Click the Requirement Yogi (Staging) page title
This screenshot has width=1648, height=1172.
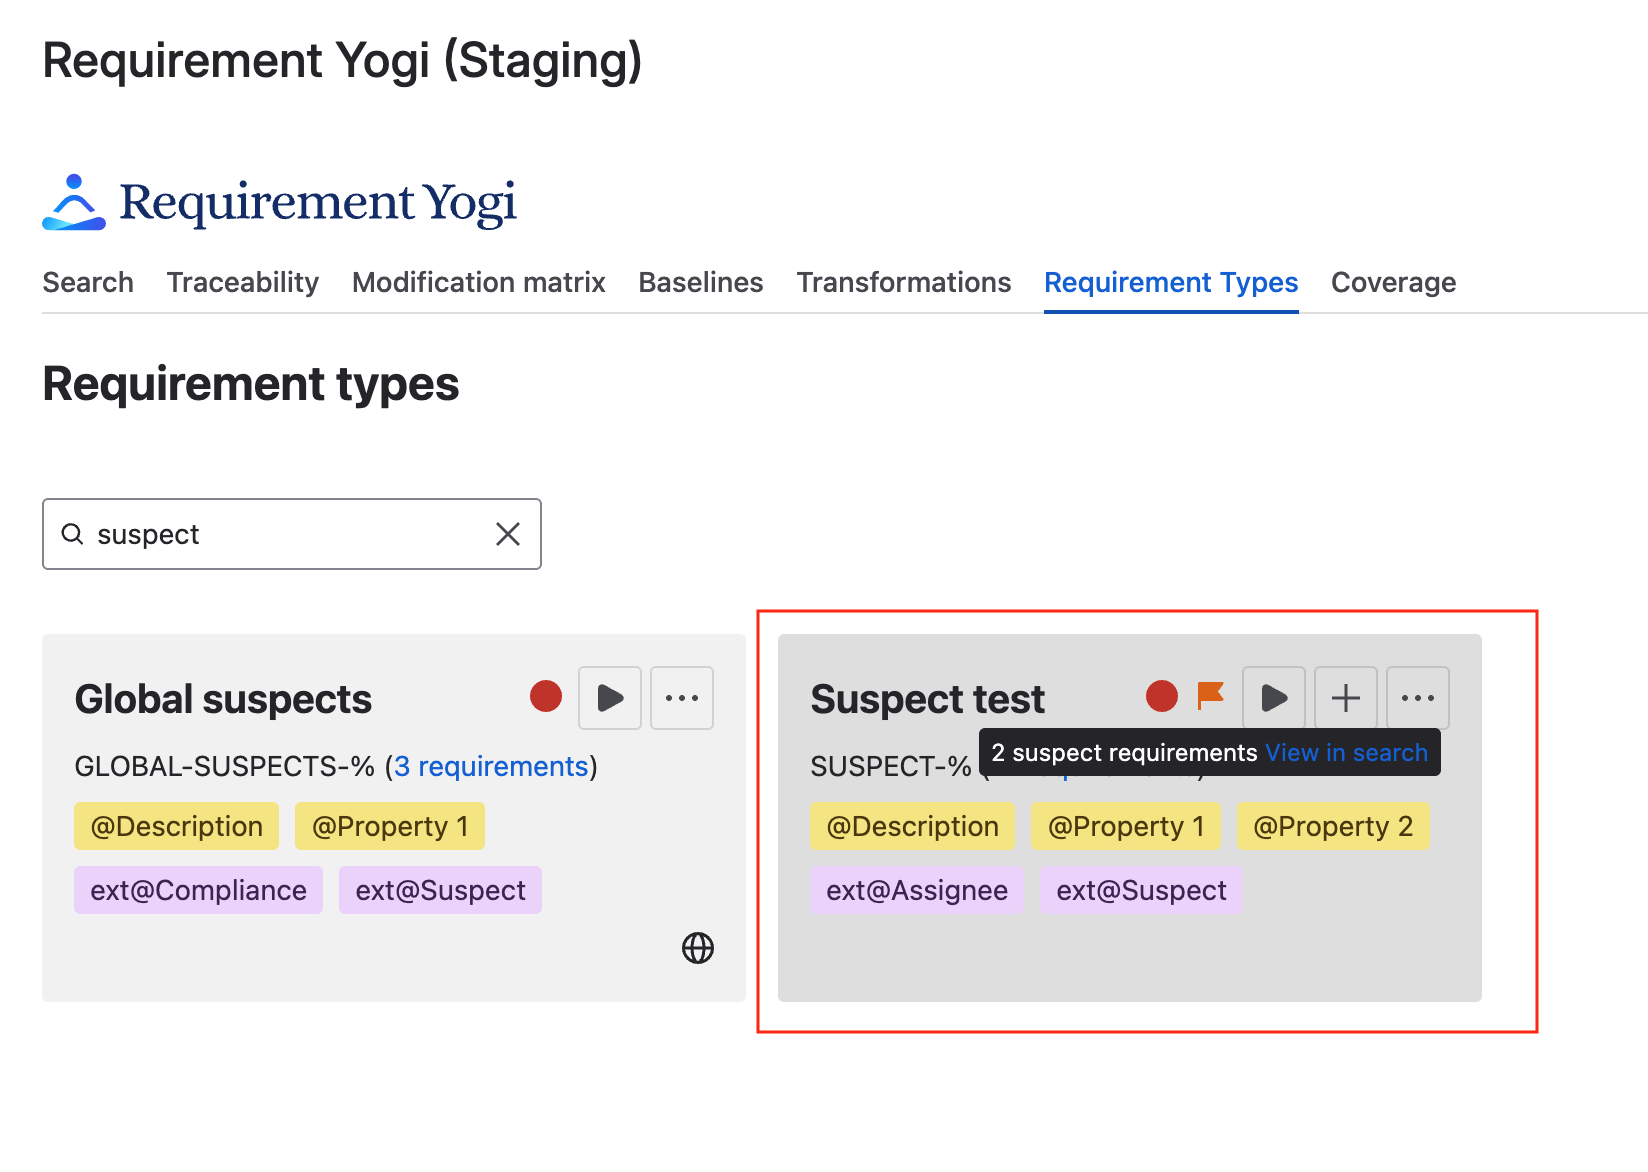[x=342, y=61]
